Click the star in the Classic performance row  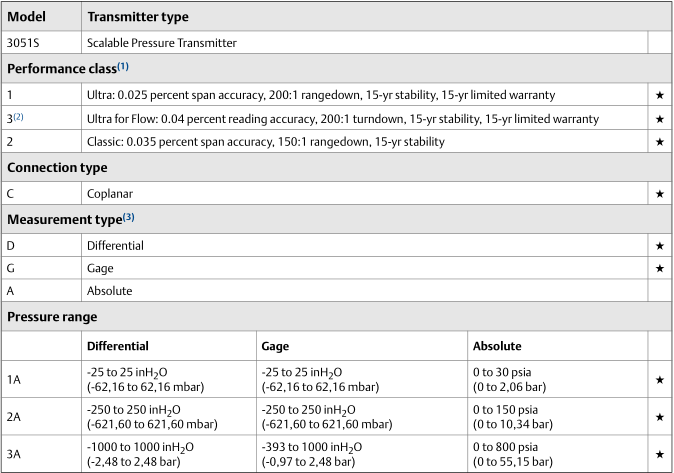click(659, 143)
